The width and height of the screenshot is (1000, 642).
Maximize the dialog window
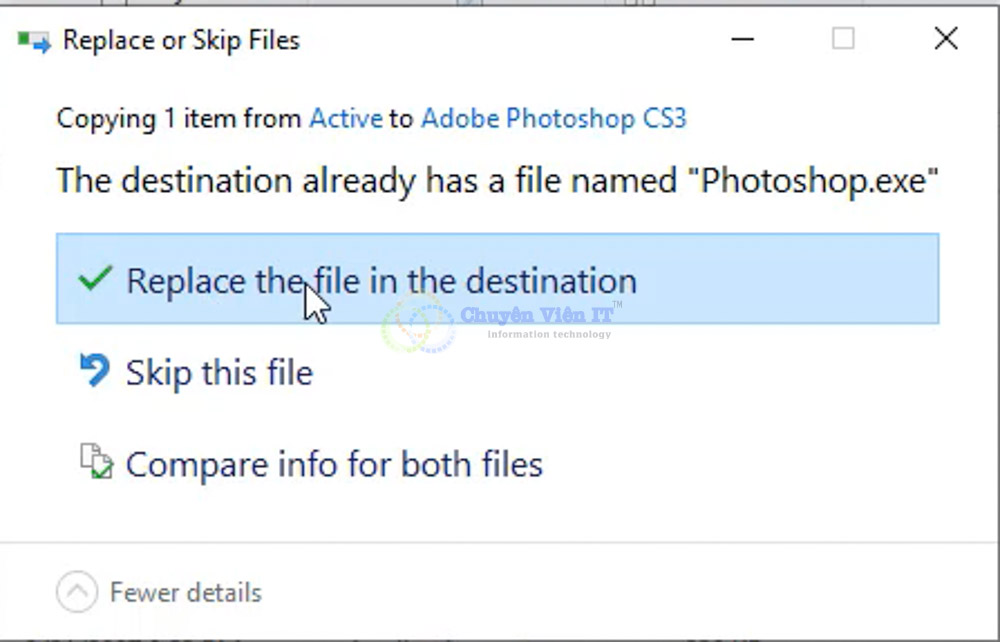(x=843, y=39)
